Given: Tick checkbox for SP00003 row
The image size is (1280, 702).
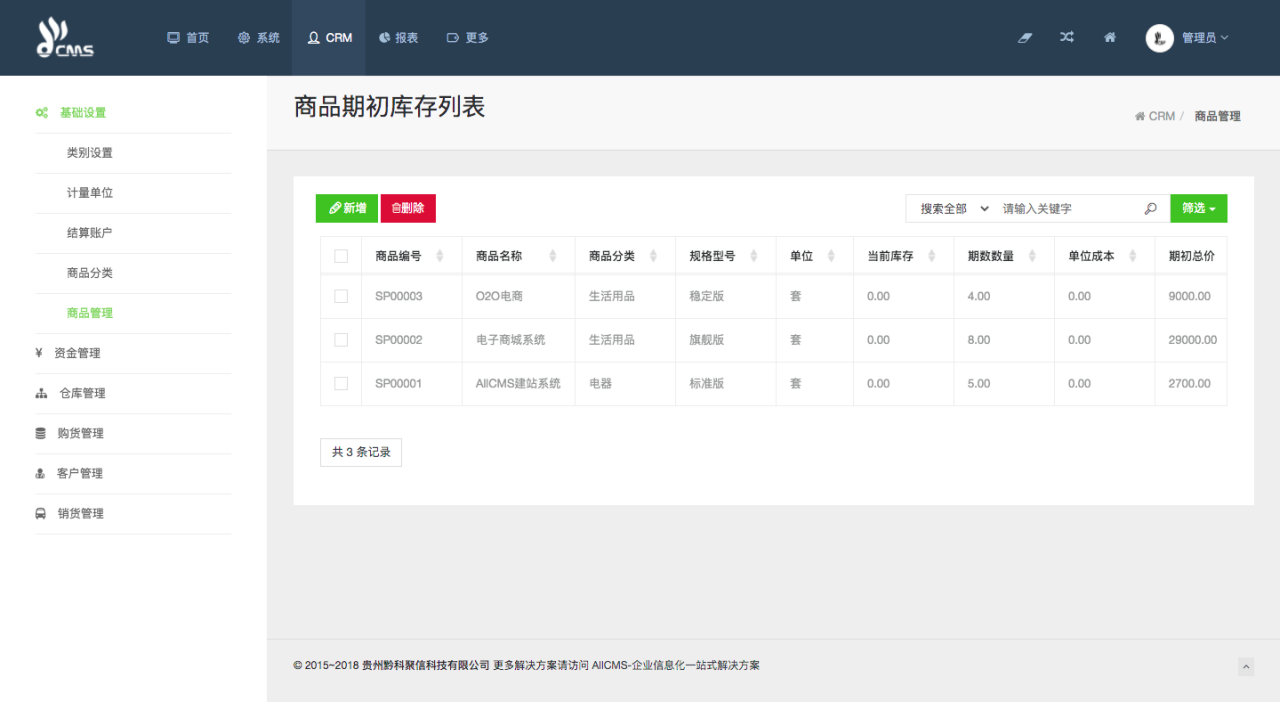Looking at the screenshot, I should [341, 297].
